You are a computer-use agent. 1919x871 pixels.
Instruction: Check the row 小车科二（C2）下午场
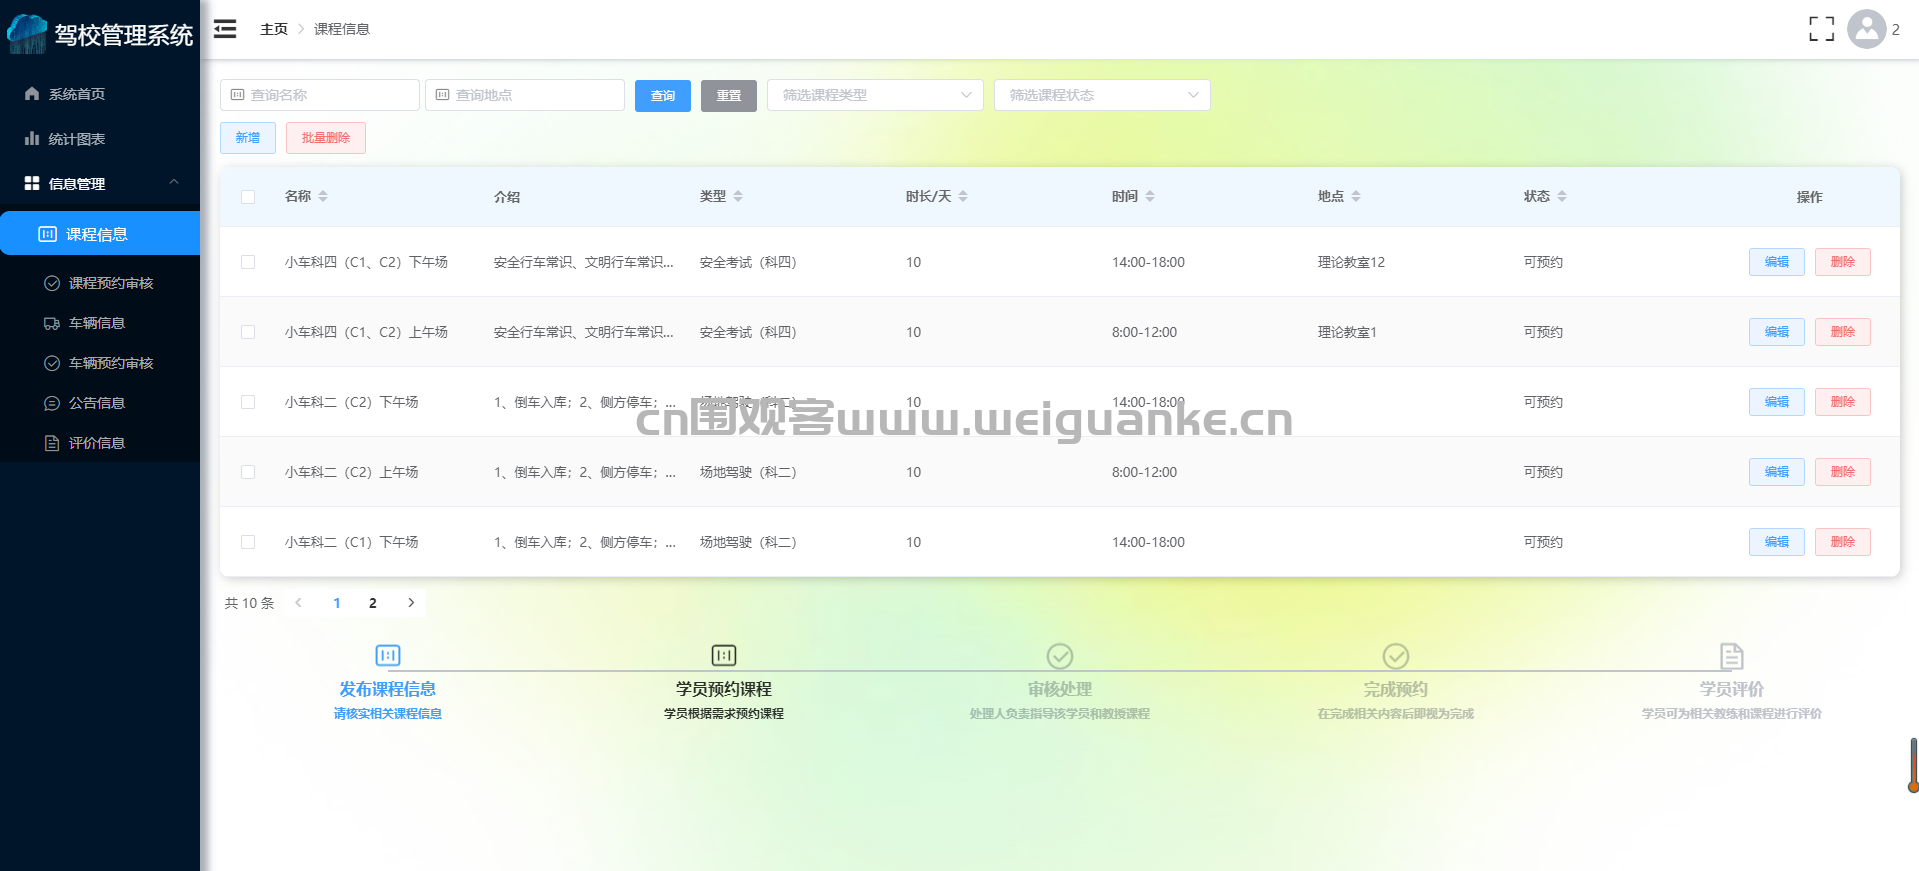[x=248, y=402]
